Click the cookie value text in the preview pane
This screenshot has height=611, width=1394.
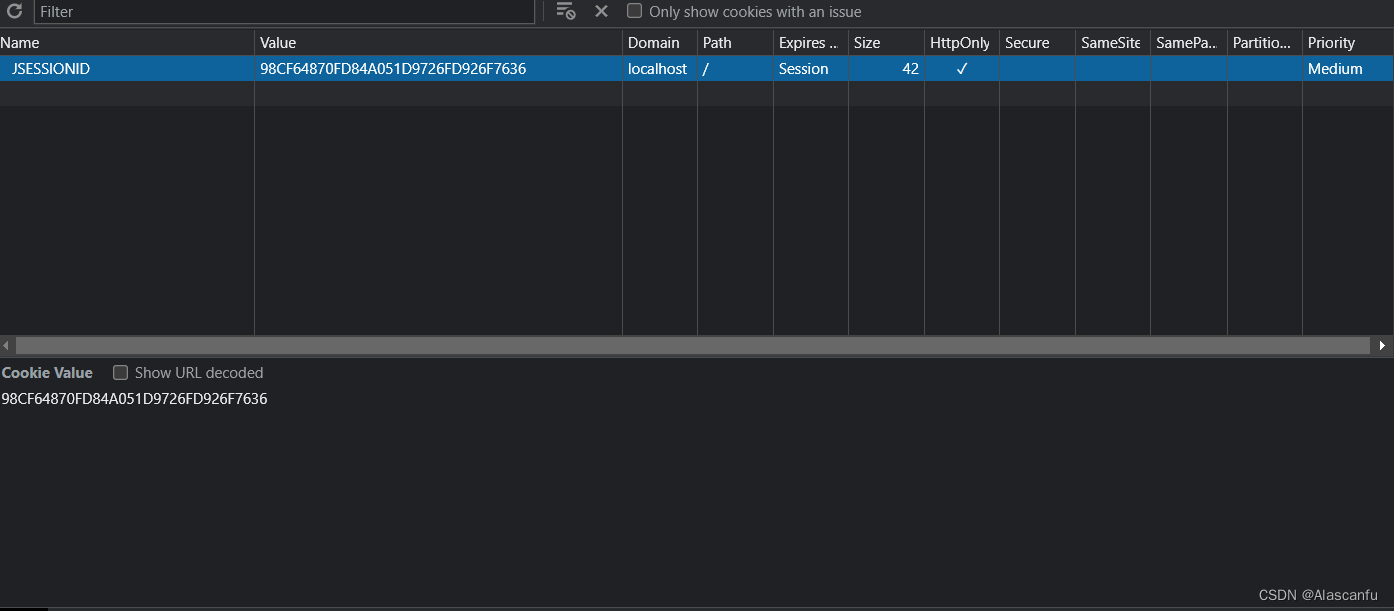134,399
